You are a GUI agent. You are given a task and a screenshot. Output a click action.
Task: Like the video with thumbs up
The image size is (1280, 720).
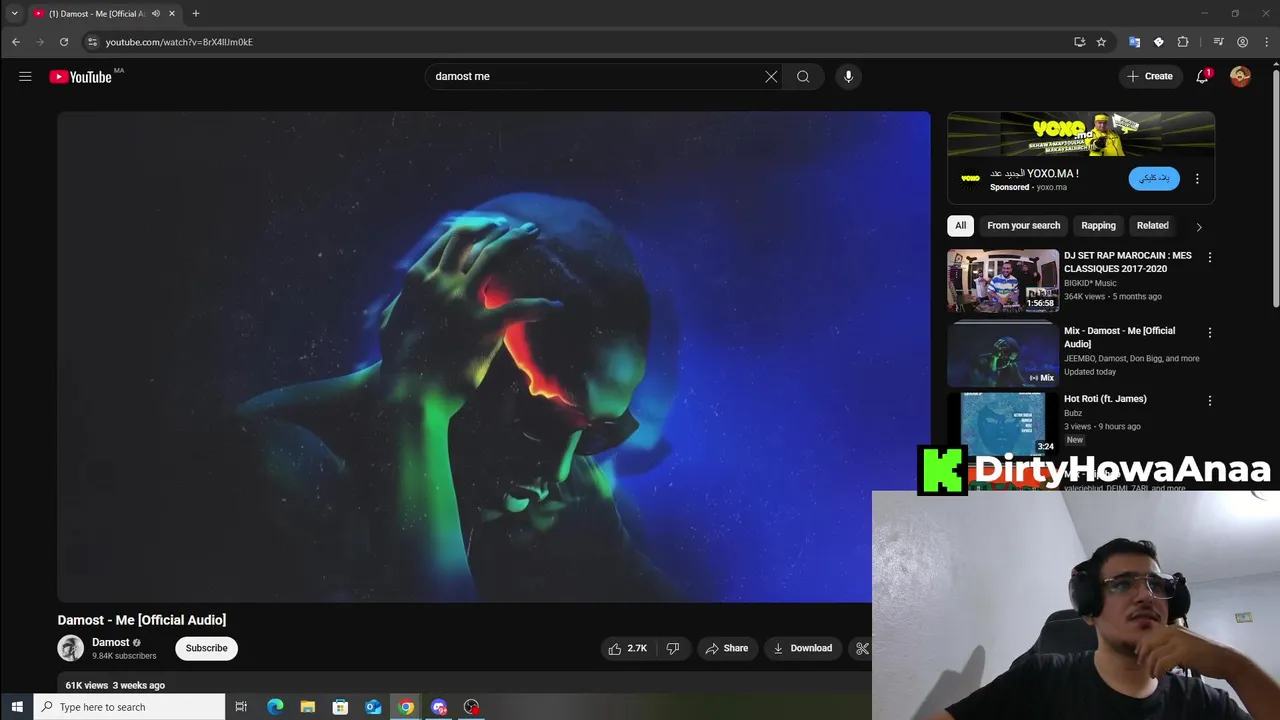[x=627, y=648]
